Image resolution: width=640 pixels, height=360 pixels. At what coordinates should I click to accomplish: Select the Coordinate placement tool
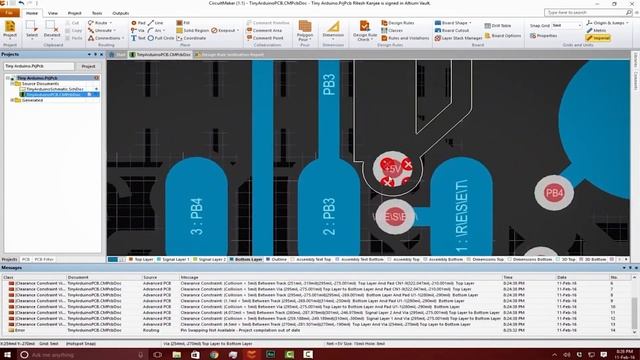click(191, 38)
